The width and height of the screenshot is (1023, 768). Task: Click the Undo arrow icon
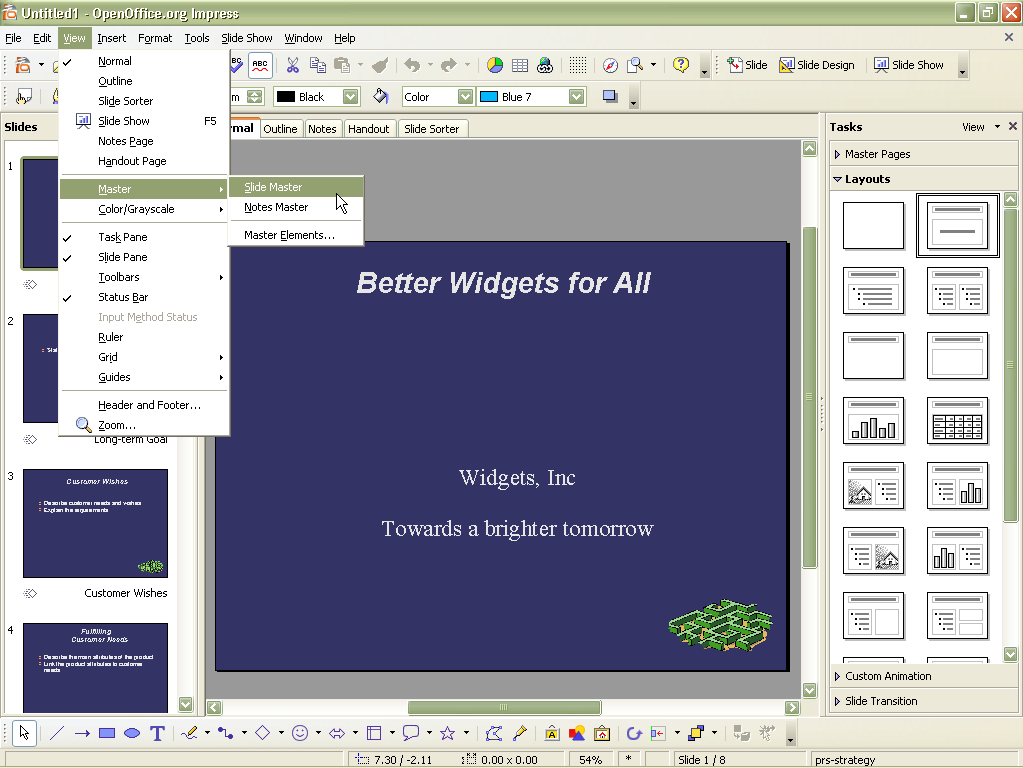click(x=412, y=65)
